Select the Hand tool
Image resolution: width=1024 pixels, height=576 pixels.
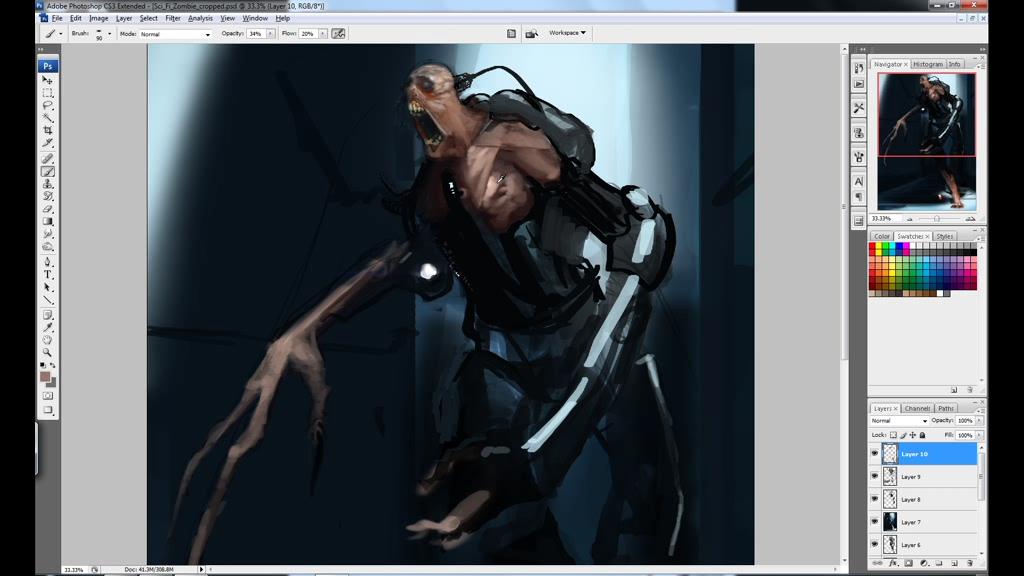tap(48, 340)
